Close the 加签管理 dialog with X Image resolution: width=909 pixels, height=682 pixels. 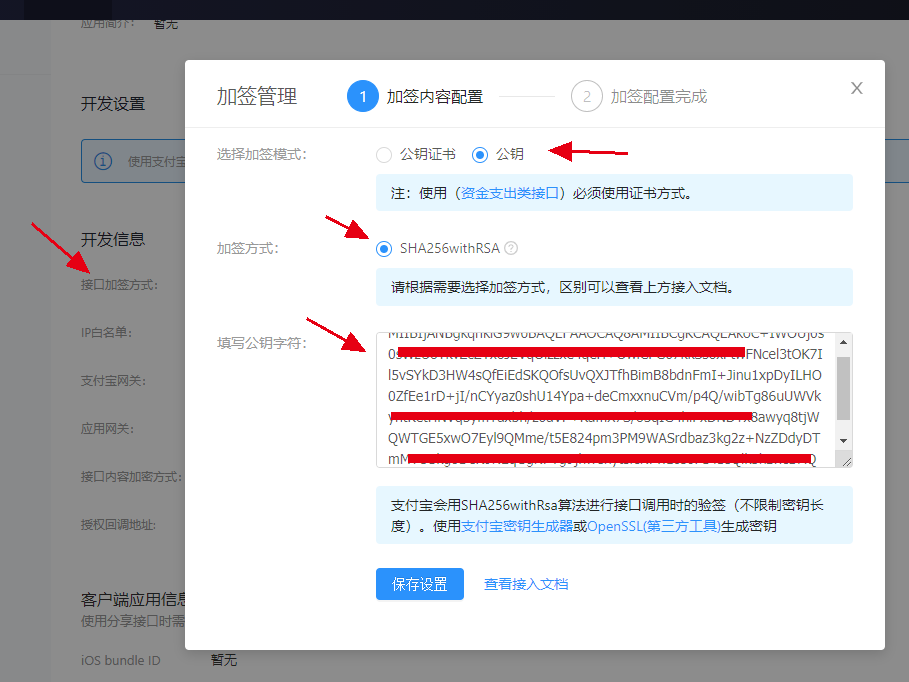(x=856, y=88)
